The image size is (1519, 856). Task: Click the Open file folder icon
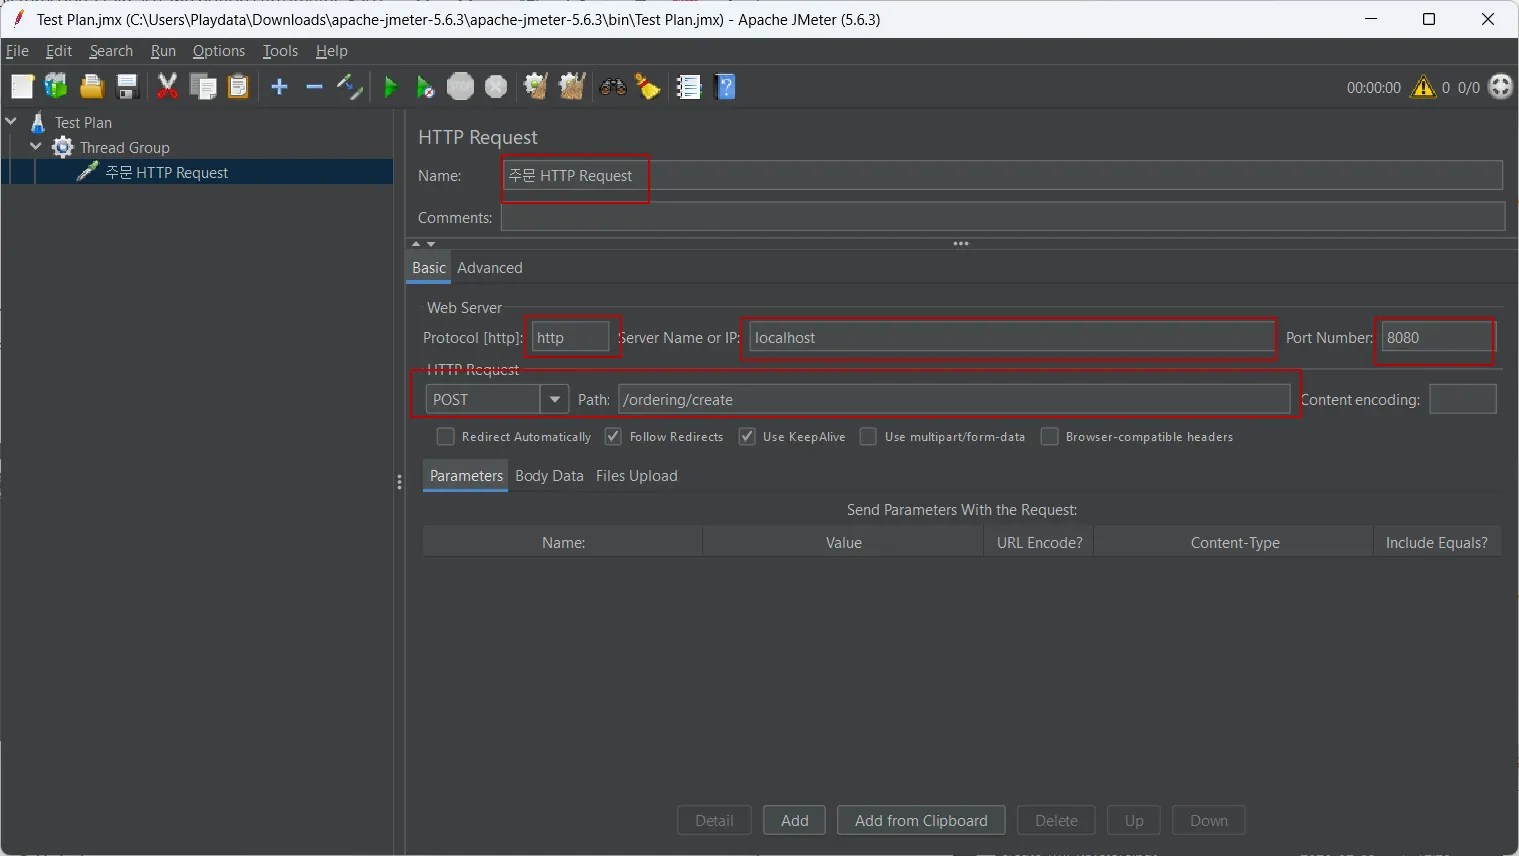pos(92,87)
